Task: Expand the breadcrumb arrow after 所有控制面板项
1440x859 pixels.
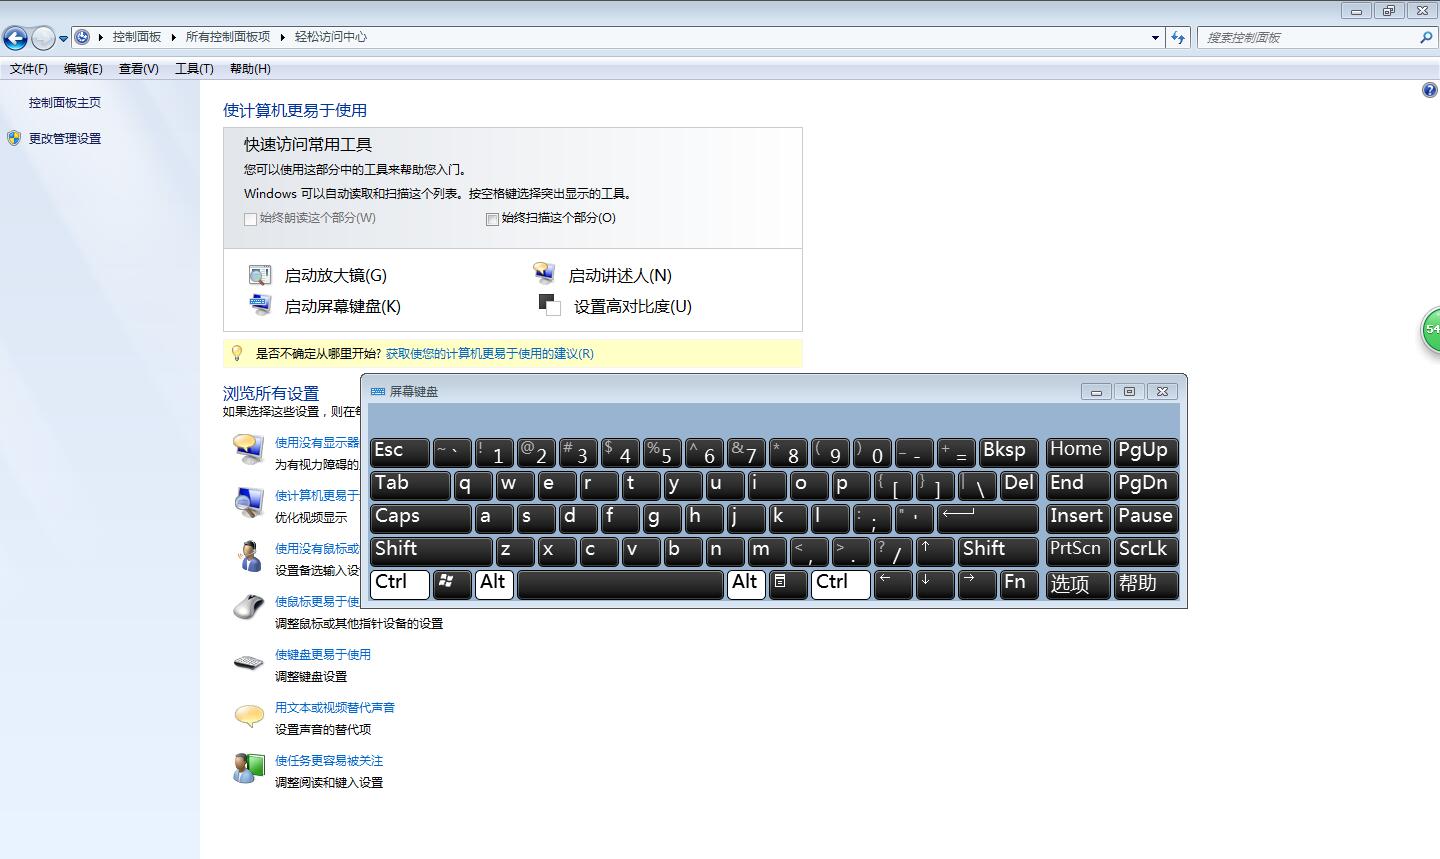Action: coord(283,37)
